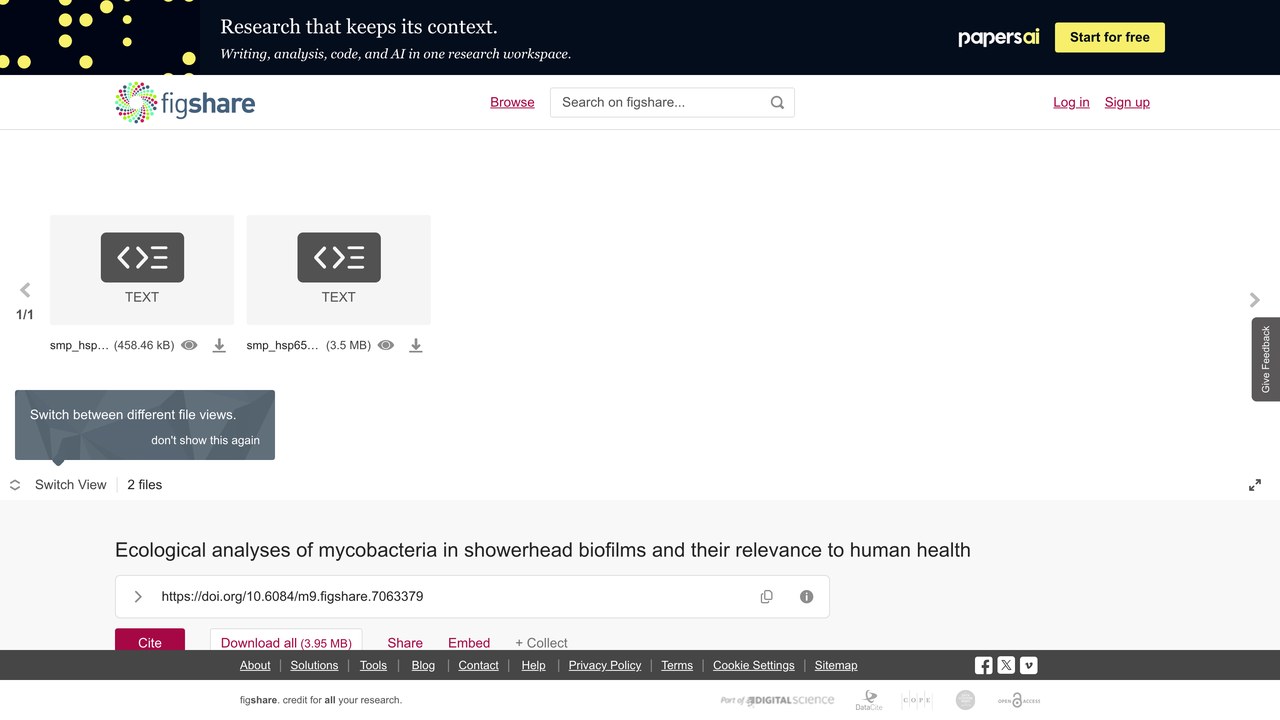
Task: Go to previous file page arrow
Action: [x=25, y=290]
